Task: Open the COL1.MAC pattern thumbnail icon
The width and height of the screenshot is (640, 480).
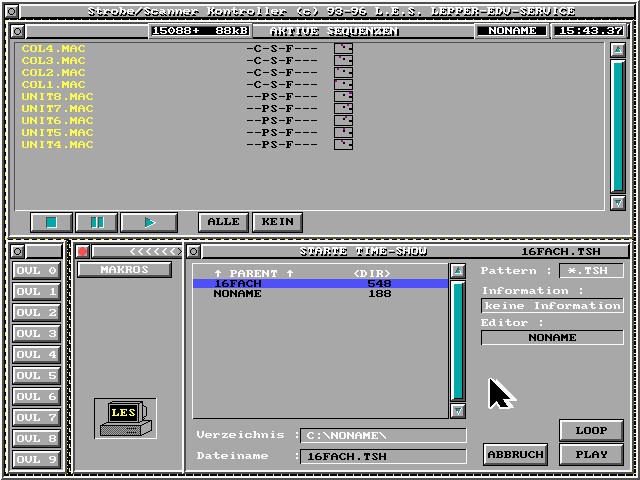Action: pos(343,85)
